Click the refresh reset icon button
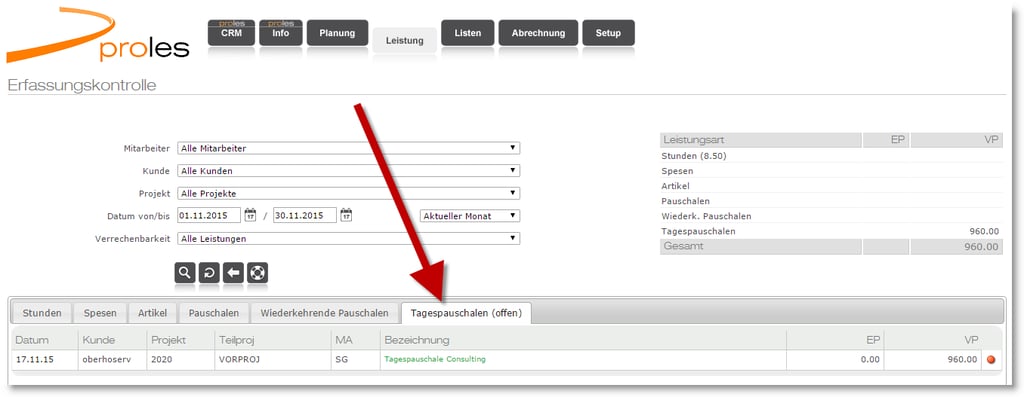1024x397 pixels. 209,273
